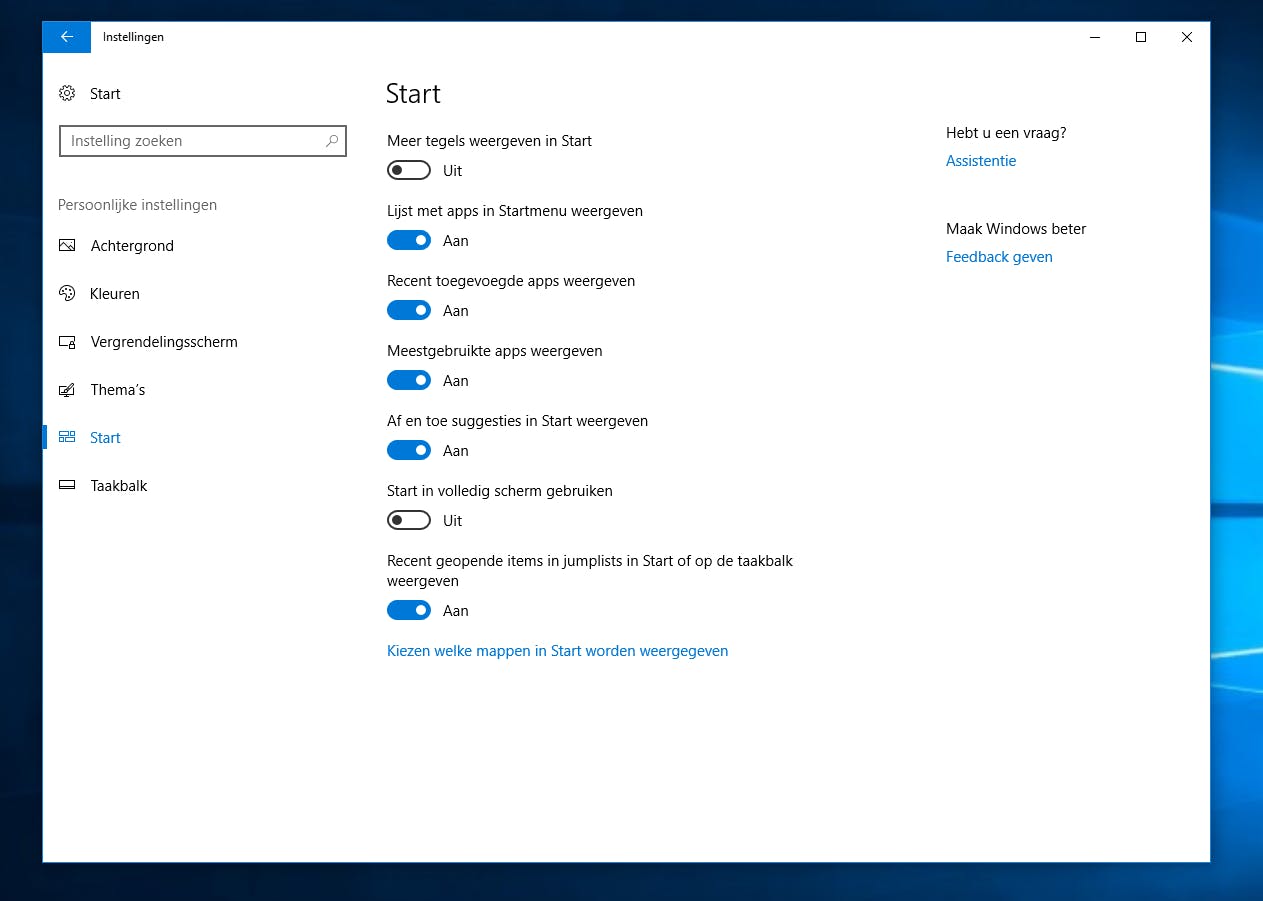Image resolution: width=1263 pixels, height=901 pixels.
Task: Enable Meer tegels weergeven in Start
Action: (x=409, y=170)
